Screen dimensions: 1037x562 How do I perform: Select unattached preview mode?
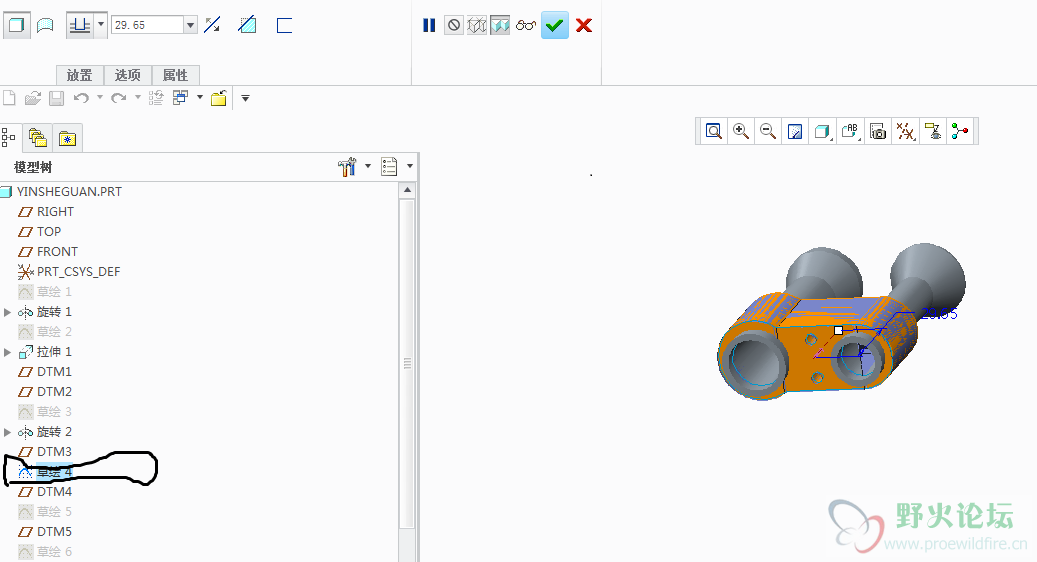pyautogui.click(x=476, y=26)
